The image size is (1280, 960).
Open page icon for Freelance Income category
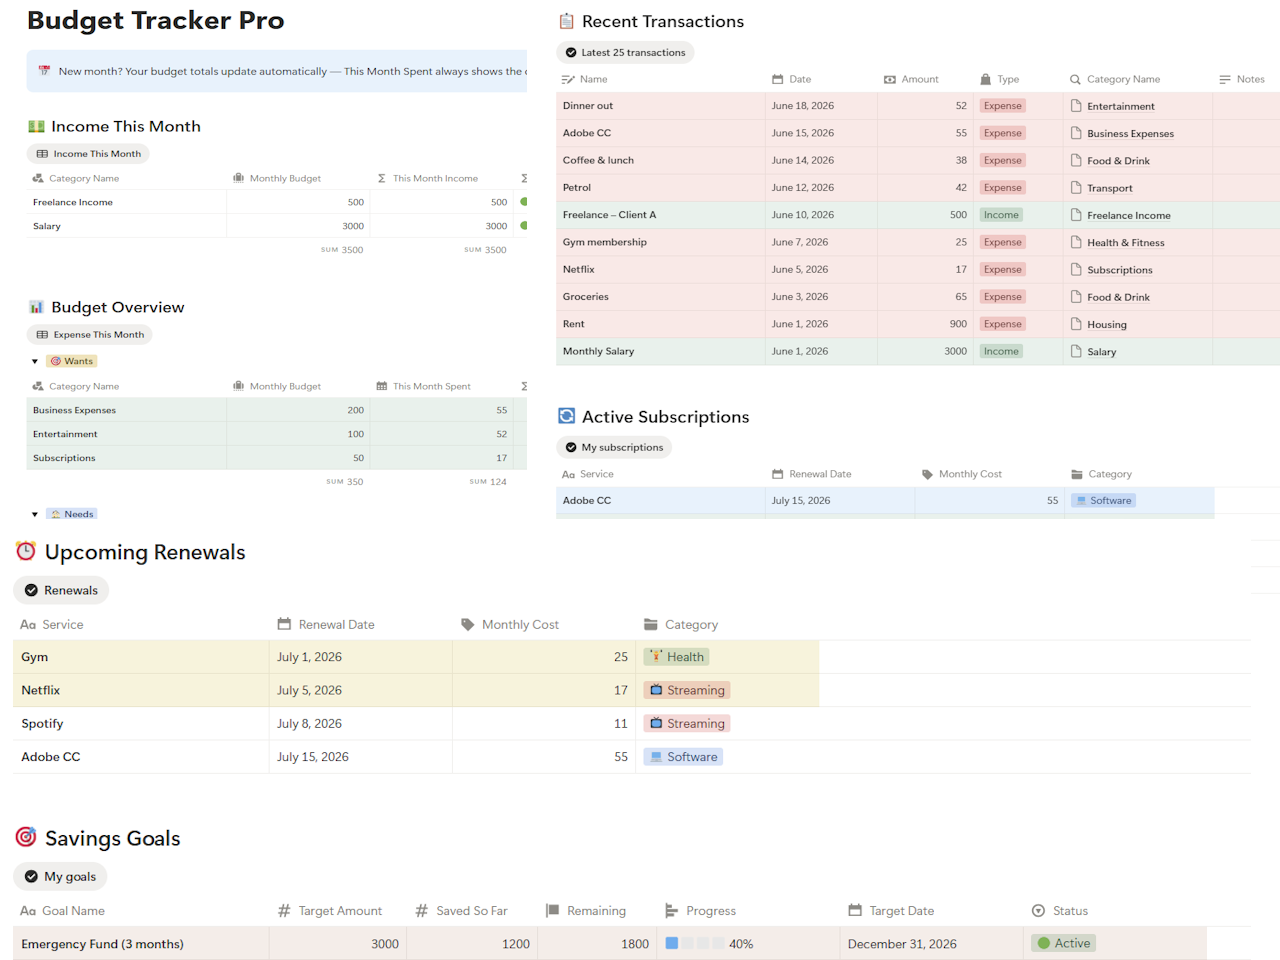pyautogui.click(x=1076, y=215)
